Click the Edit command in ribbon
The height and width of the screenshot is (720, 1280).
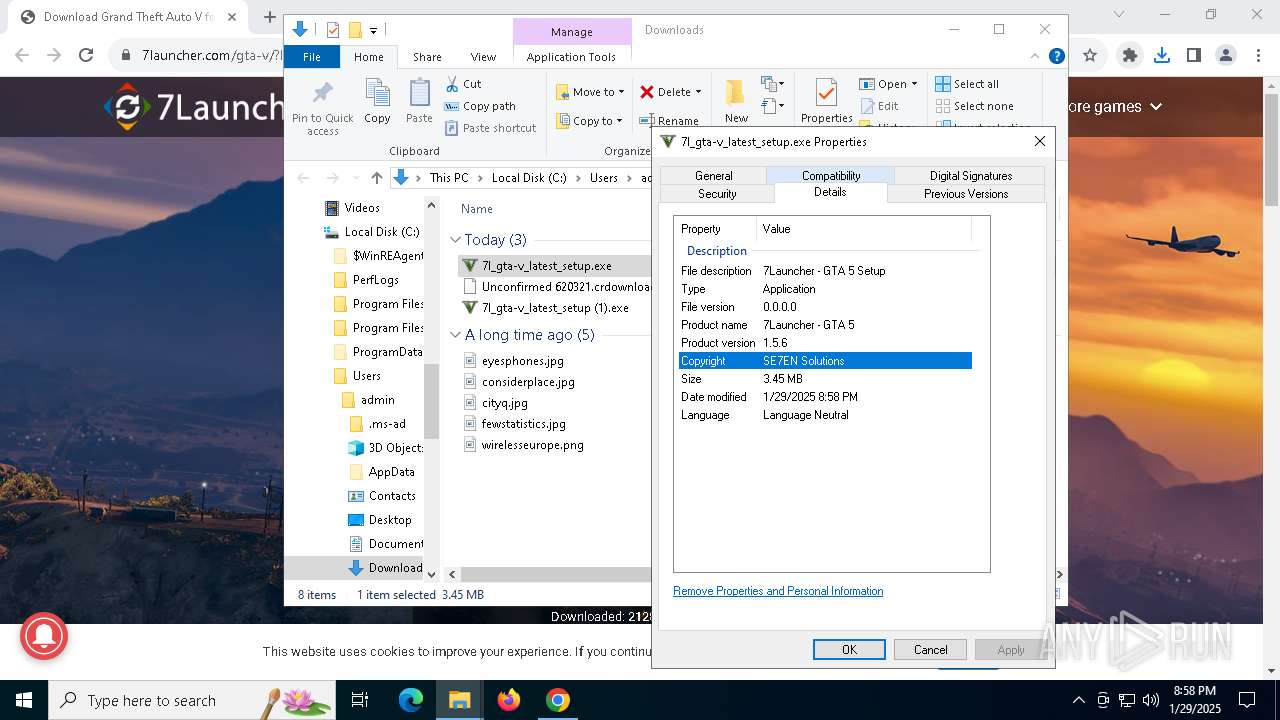pyautogui.click(x=878, y=106)
